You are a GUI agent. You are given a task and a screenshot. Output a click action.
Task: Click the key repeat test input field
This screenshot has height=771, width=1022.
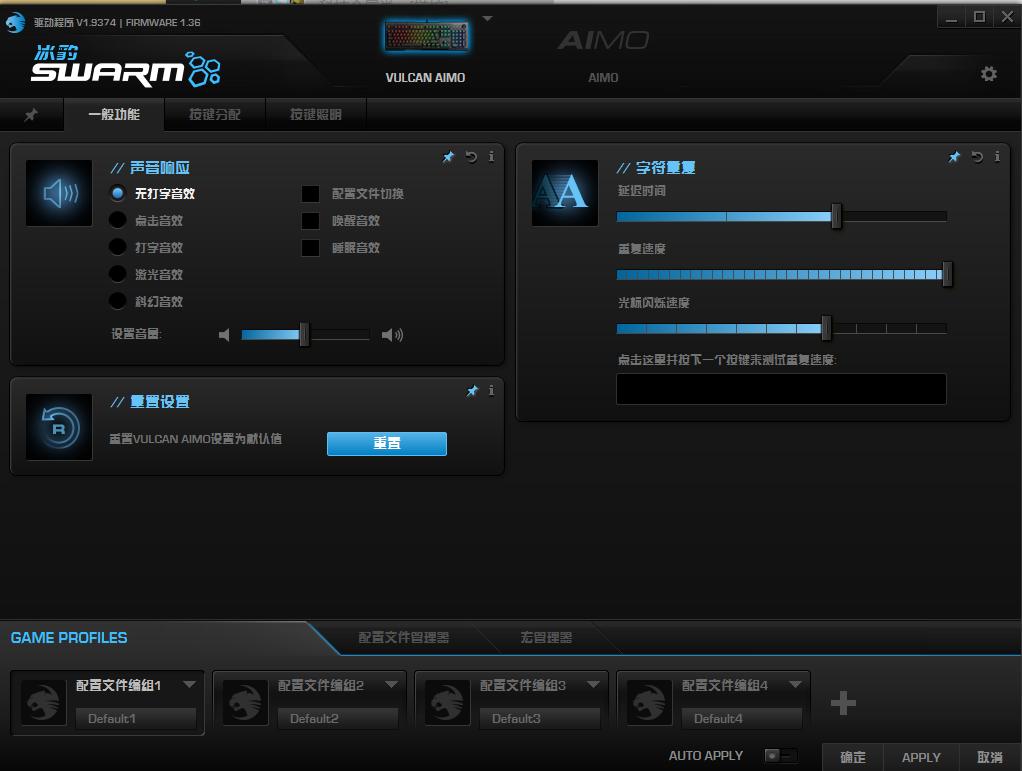tap(782, 389)
